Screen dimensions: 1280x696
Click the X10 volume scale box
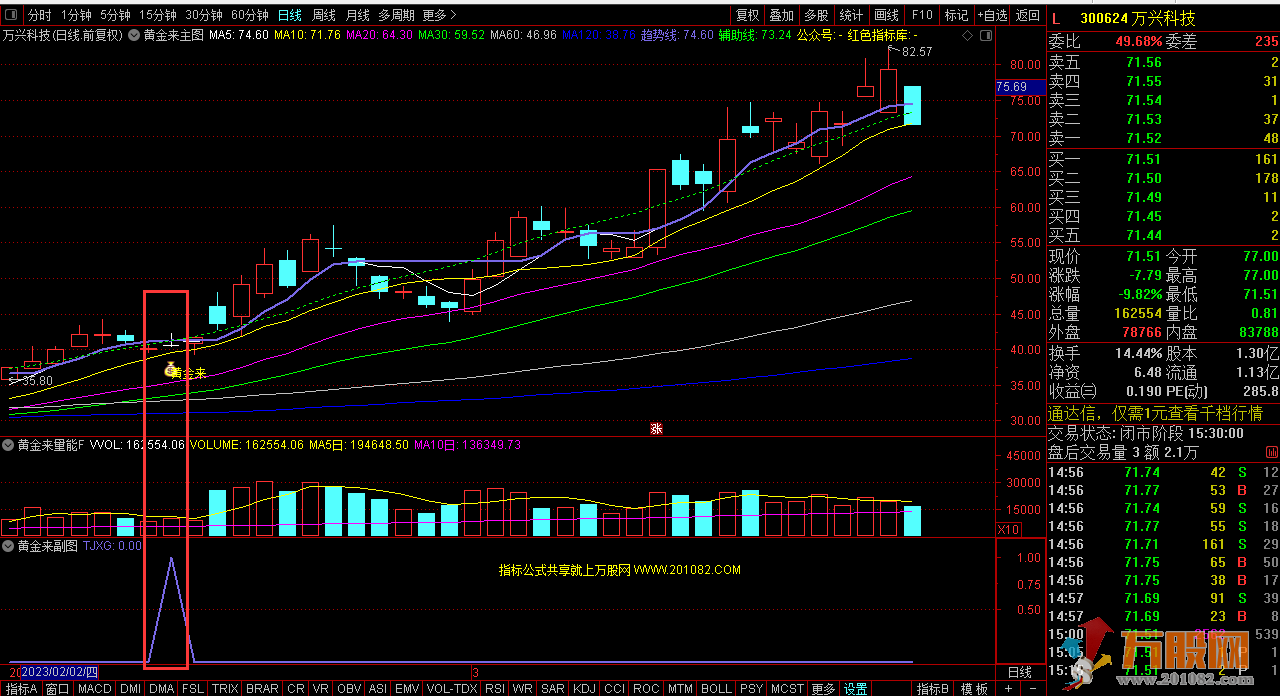point(1009,529)
